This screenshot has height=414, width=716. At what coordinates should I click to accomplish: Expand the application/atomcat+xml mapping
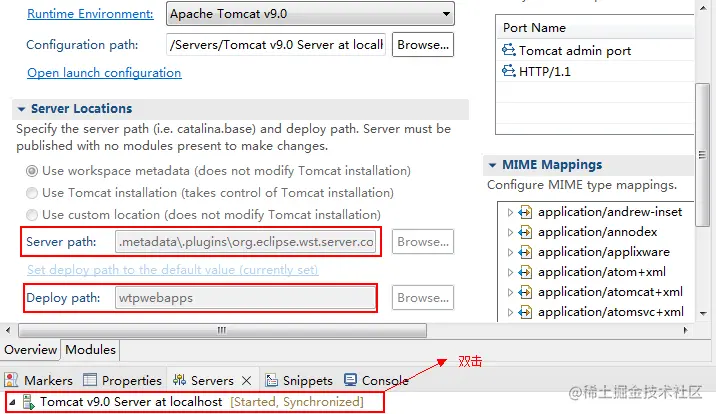510,293
